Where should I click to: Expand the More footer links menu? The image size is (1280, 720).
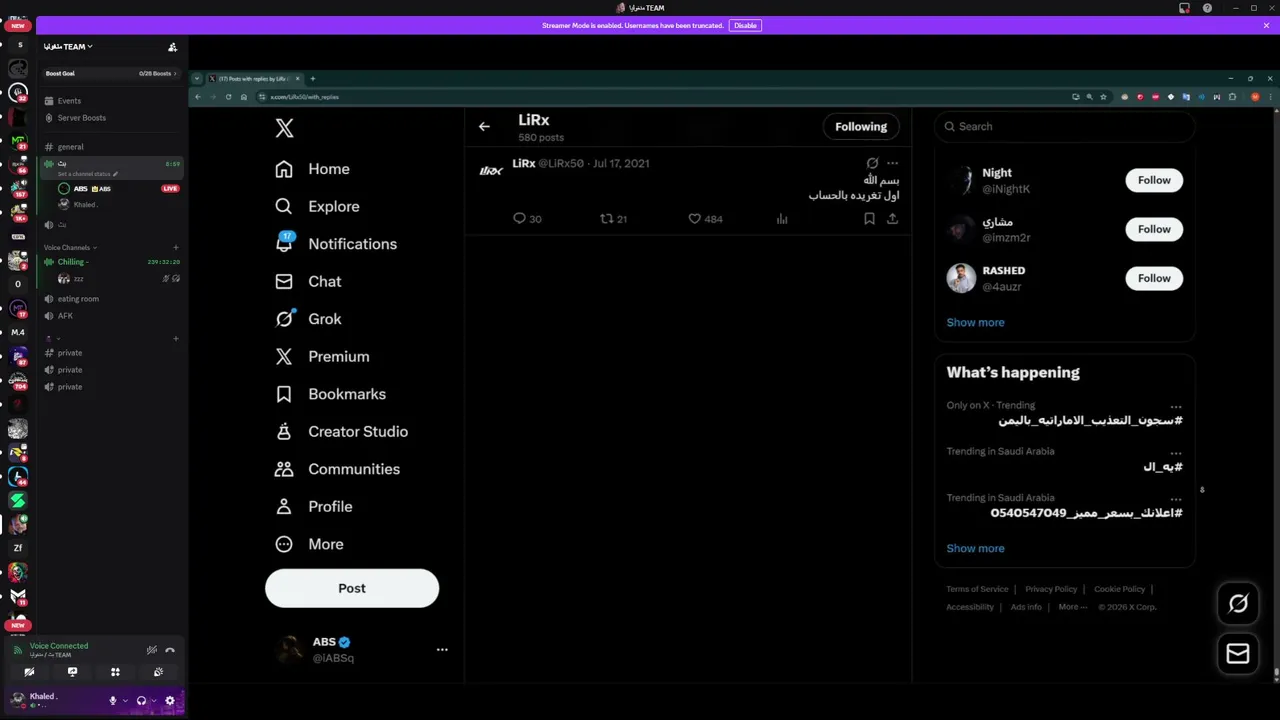pos(1072,607)
